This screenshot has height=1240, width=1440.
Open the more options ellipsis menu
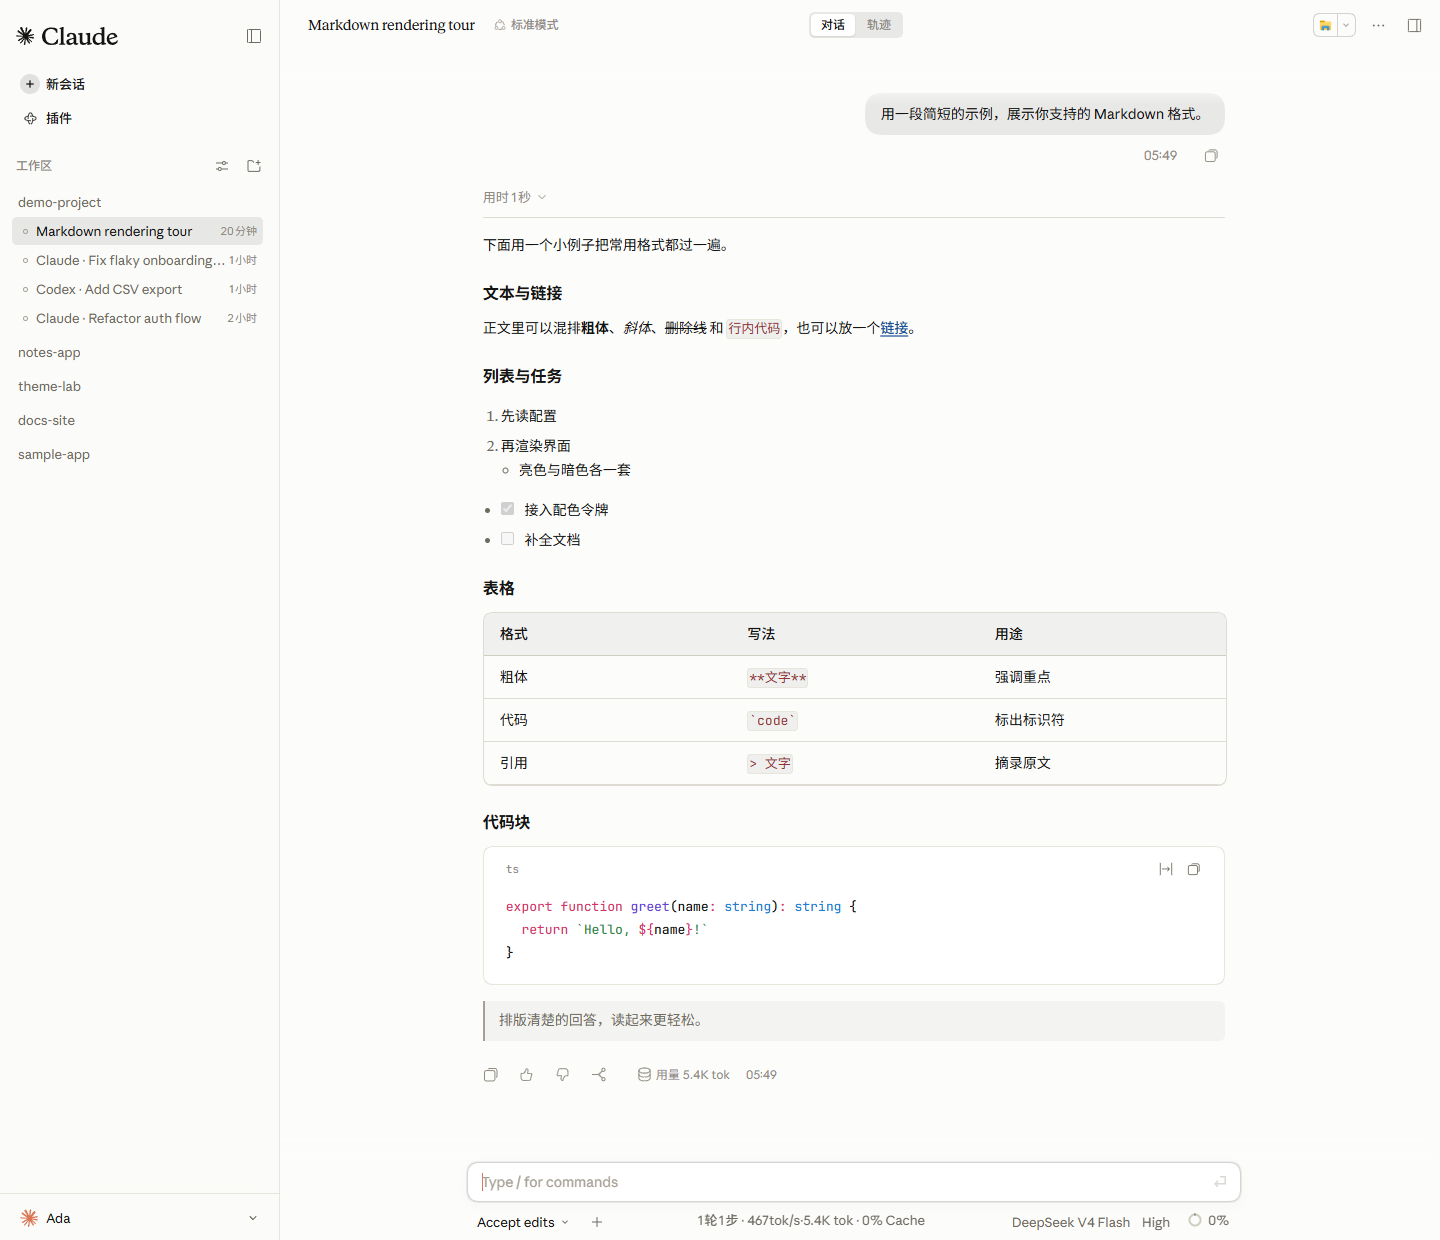(1379, 25)
